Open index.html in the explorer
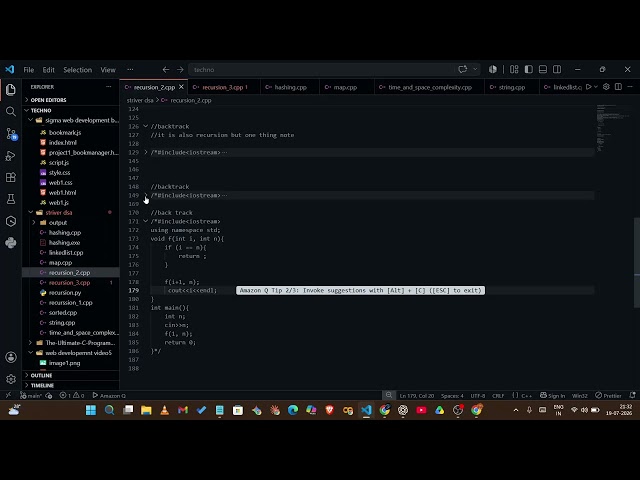This screenshot has height=480, width=640. (x=71, y=142)
